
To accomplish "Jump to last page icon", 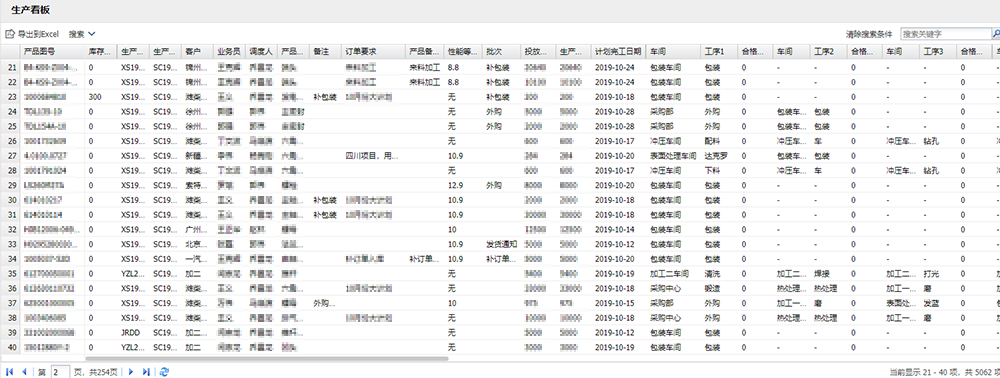I will click(146, 372).
